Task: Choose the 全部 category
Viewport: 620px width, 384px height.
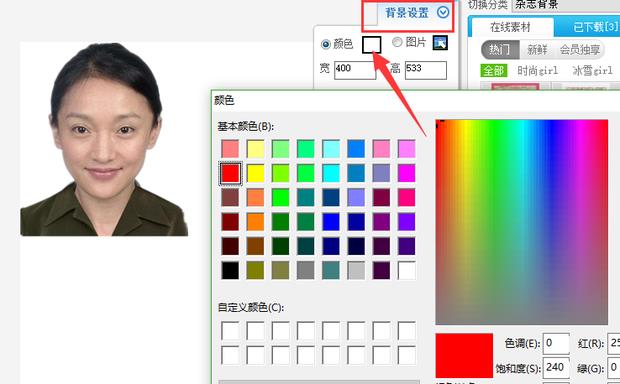Action: [493, 71]
